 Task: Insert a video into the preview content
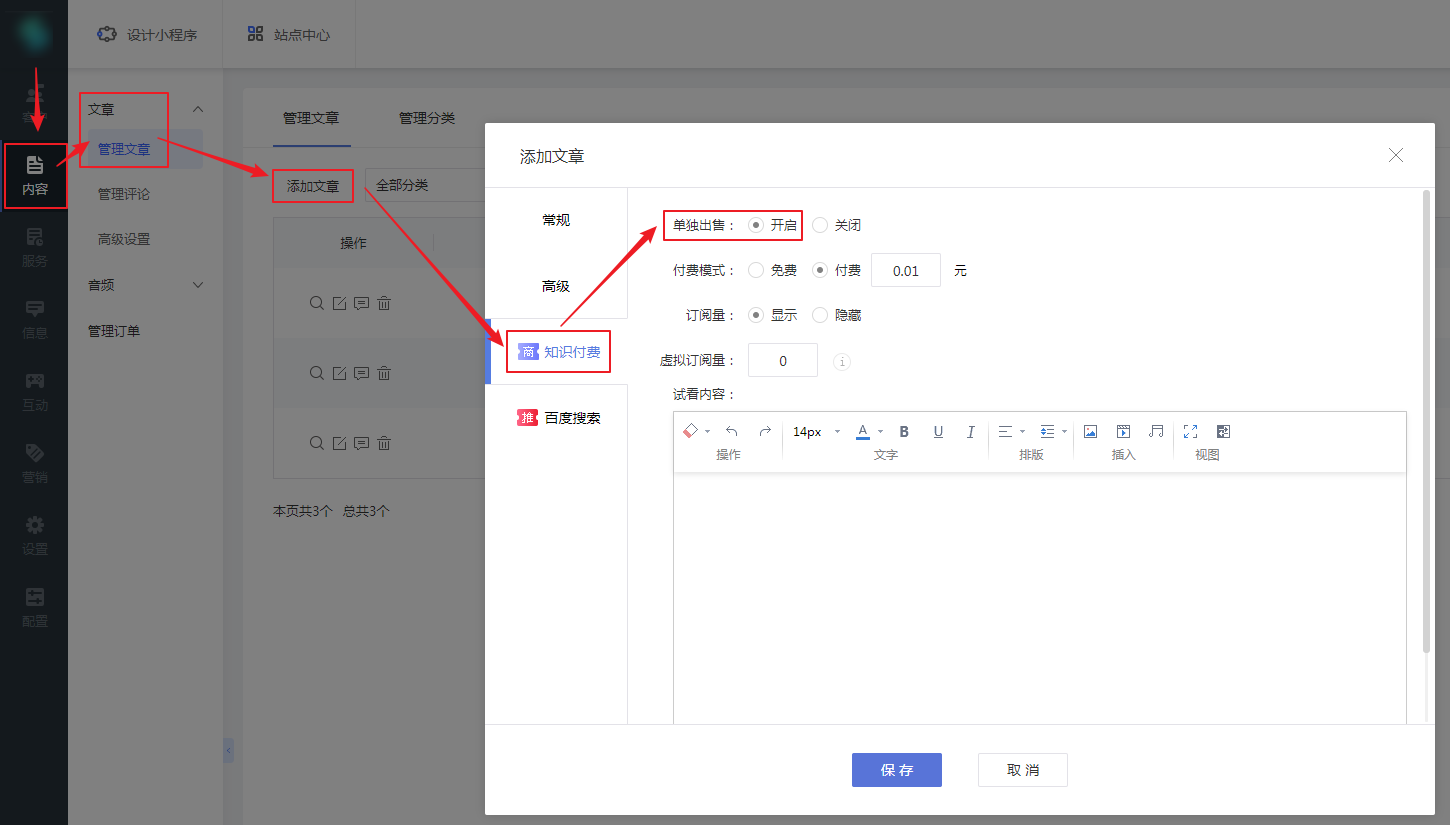[x=1124, y=431]
